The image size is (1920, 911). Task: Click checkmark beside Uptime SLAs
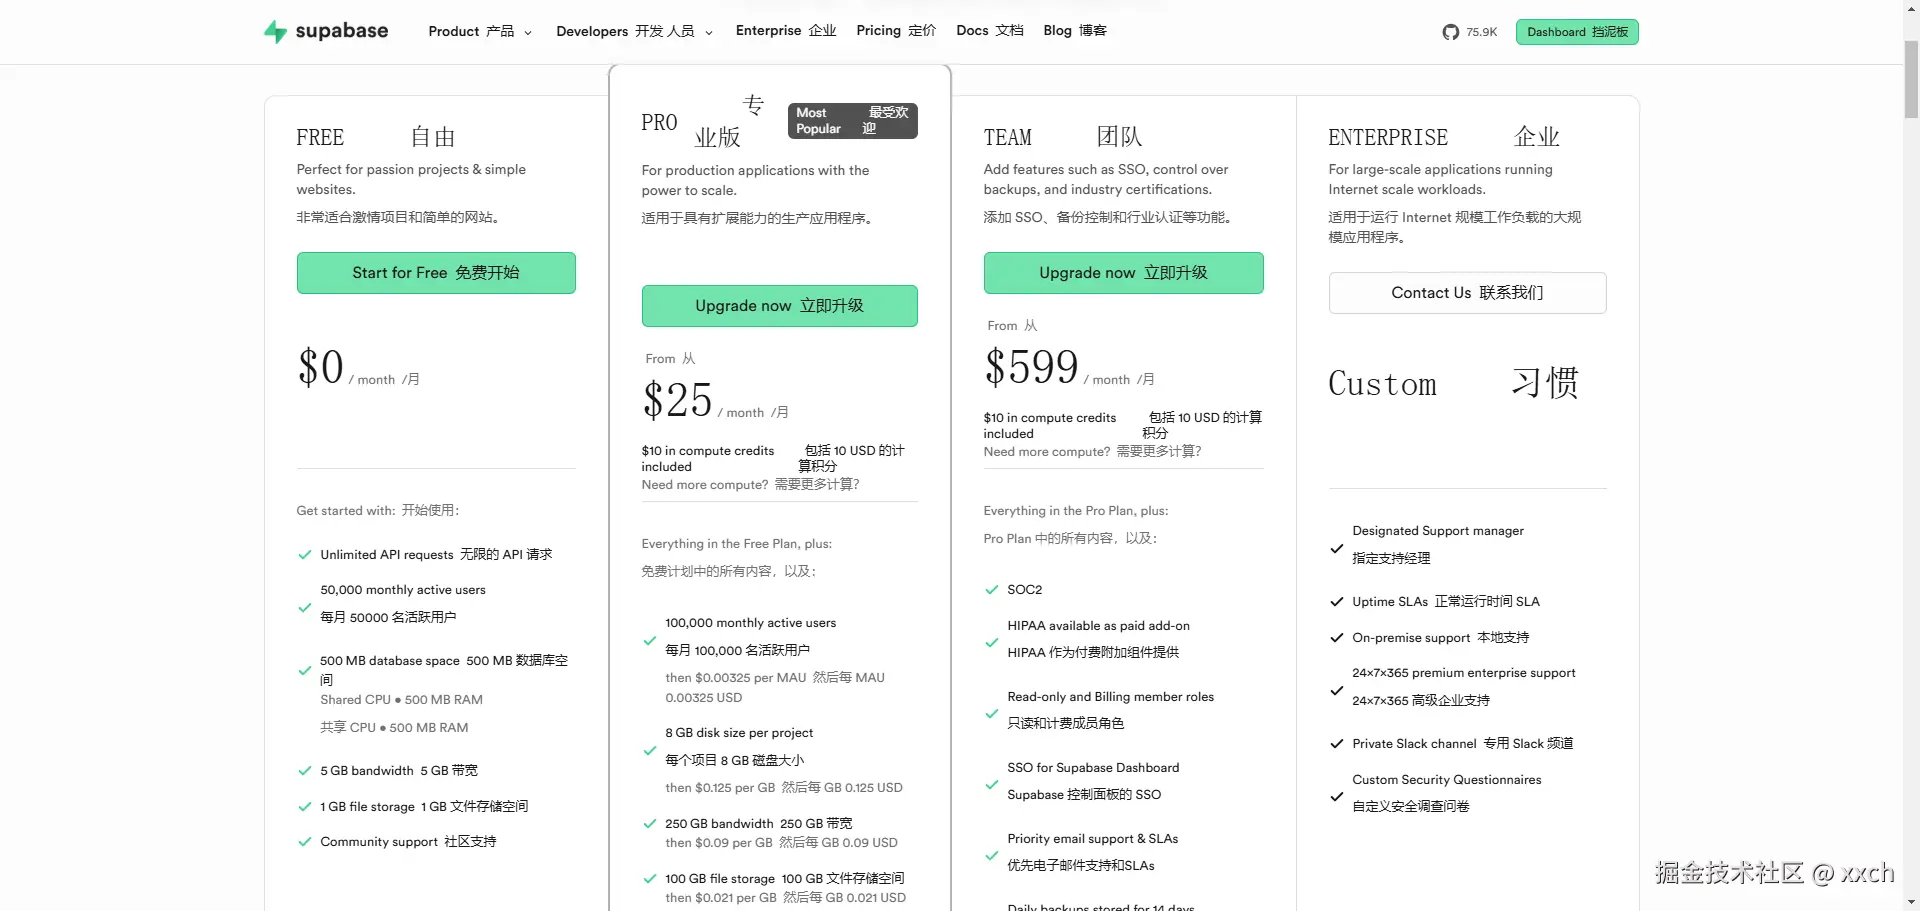[1337, 602]
